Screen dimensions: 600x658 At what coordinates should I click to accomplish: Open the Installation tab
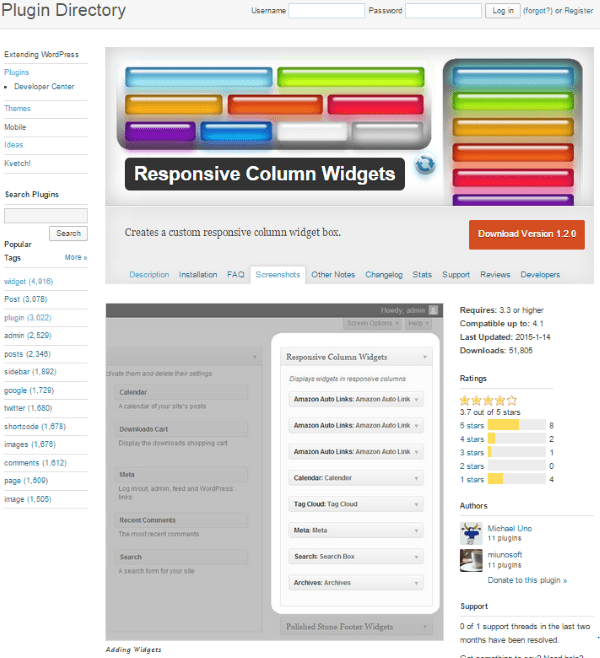point(198,274)
